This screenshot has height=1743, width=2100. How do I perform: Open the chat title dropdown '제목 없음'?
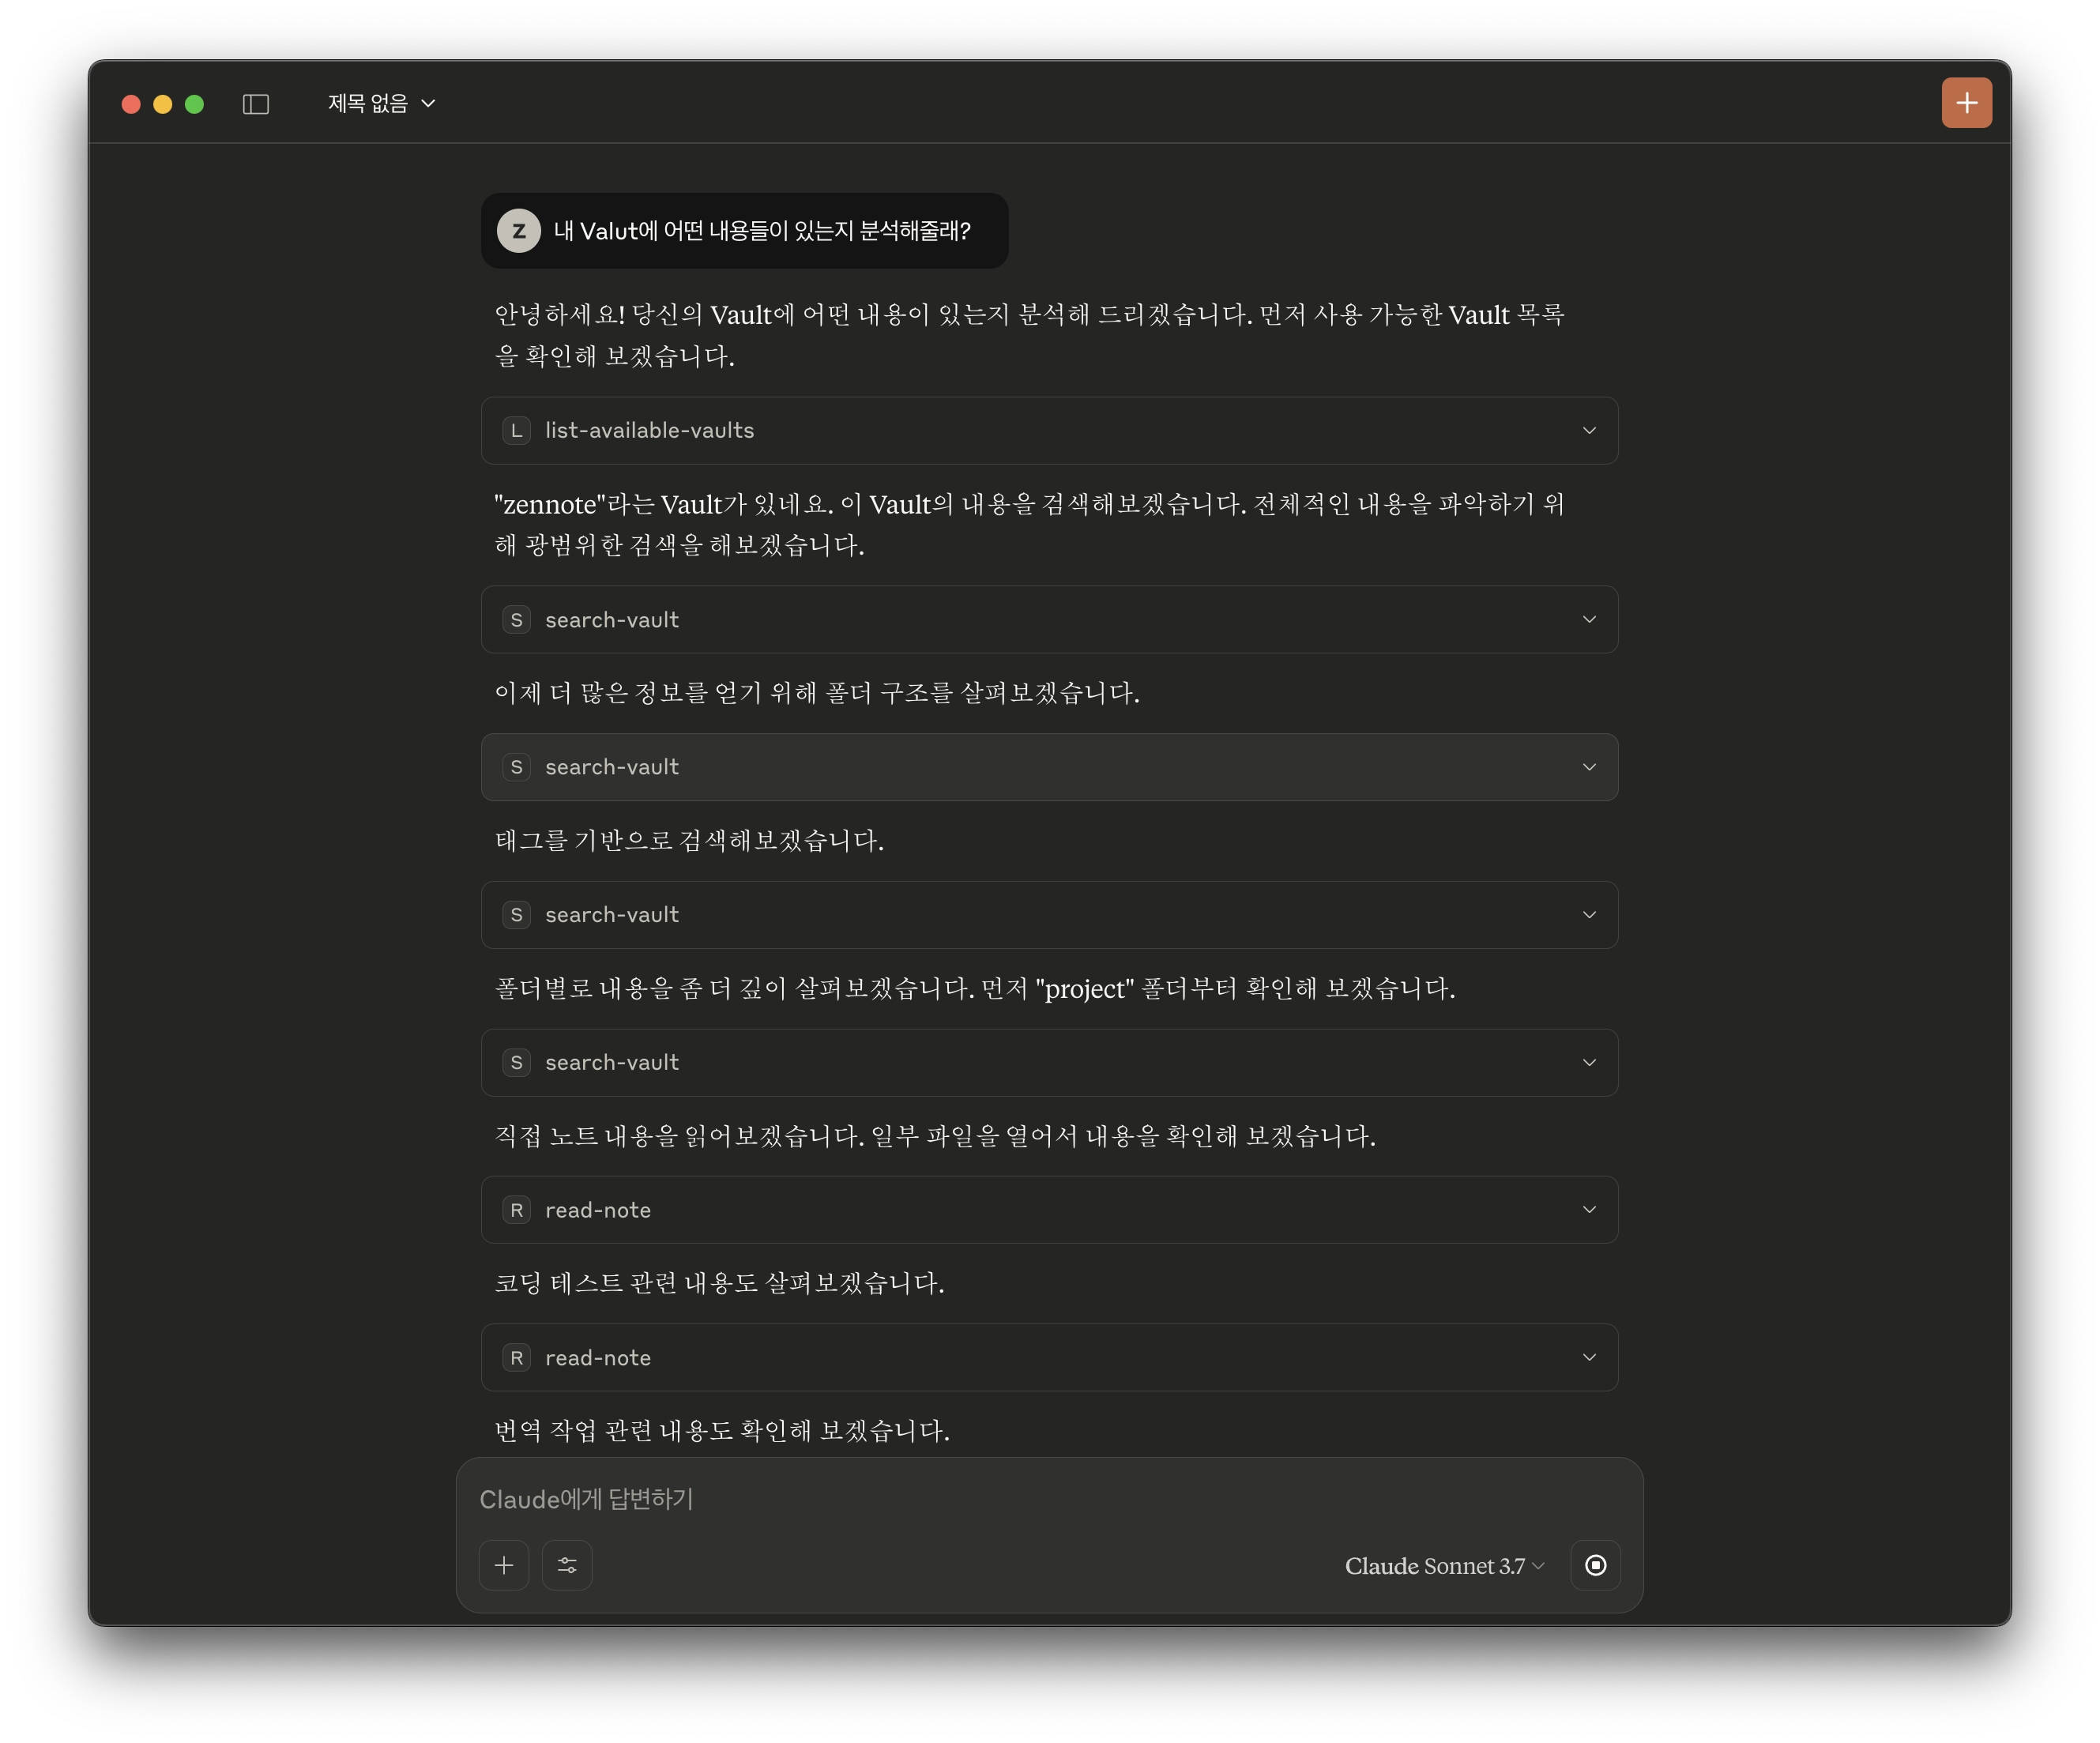point(381,104)
